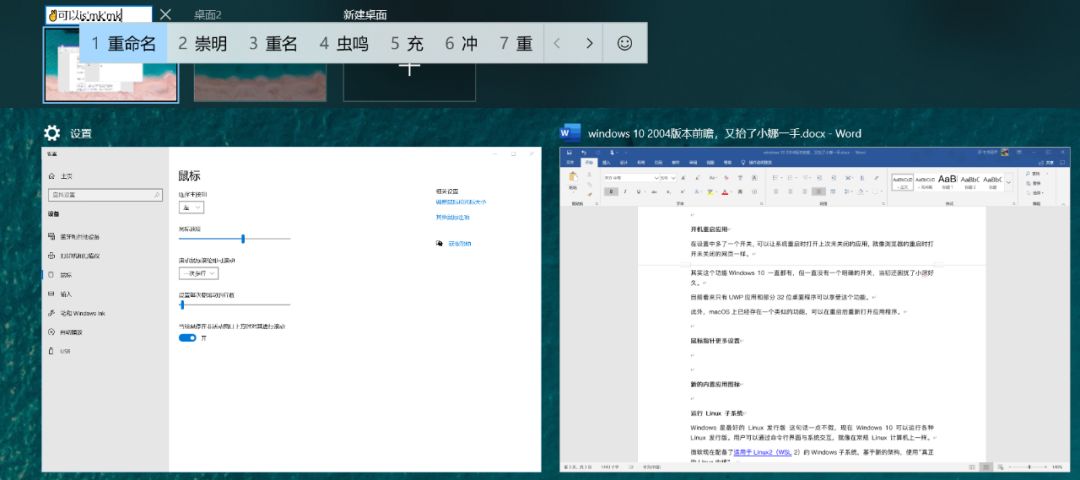Screen dimensions: 1080x480
Task: Go to next IME candidate page arrow
Action: [589, 43]
